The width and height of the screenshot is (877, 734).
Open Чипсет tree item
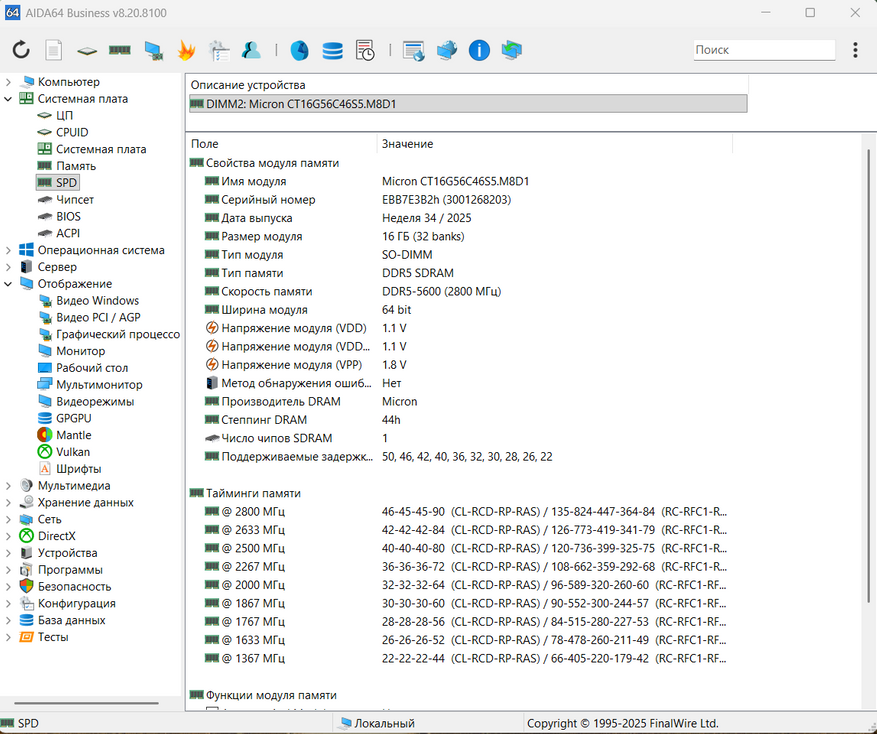tap(75, 199)
